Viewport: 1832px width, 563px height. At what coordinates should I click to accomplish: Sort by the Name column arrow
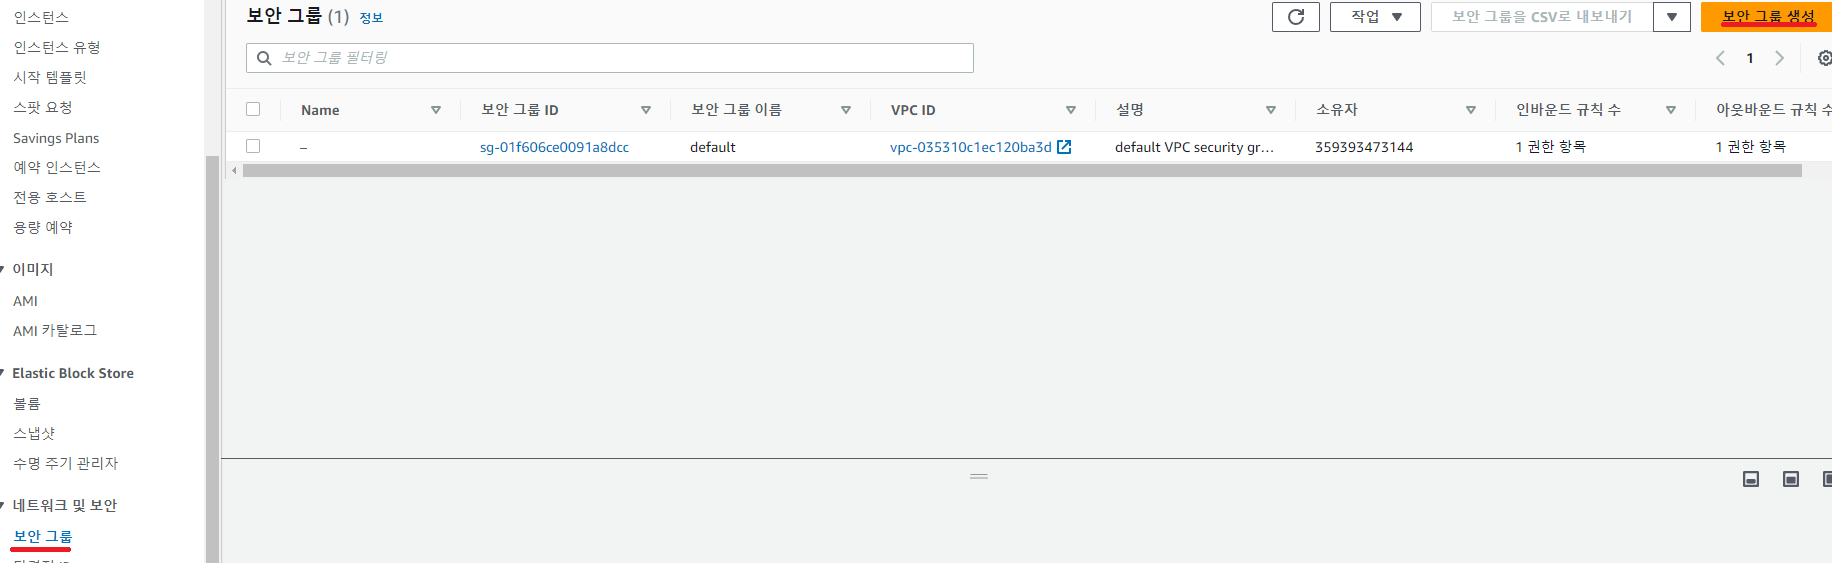point(436,110)
